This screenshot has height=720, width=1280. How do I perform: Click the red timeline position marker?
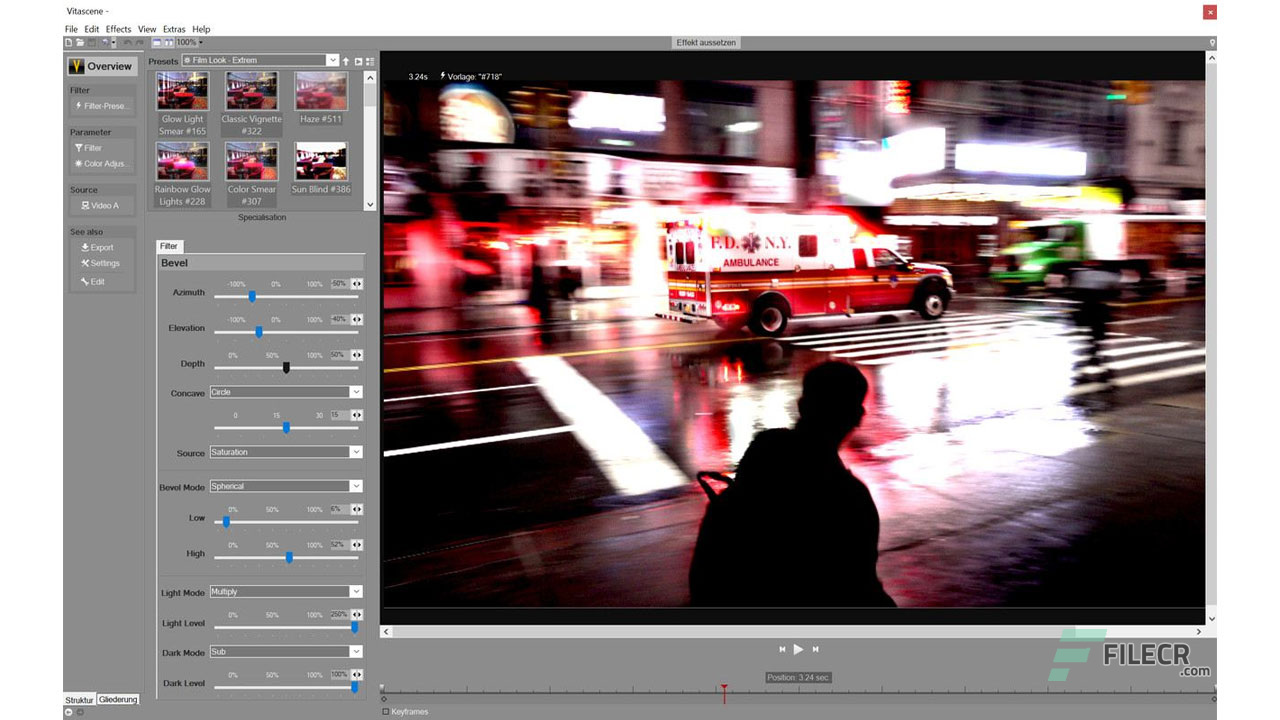724,693
